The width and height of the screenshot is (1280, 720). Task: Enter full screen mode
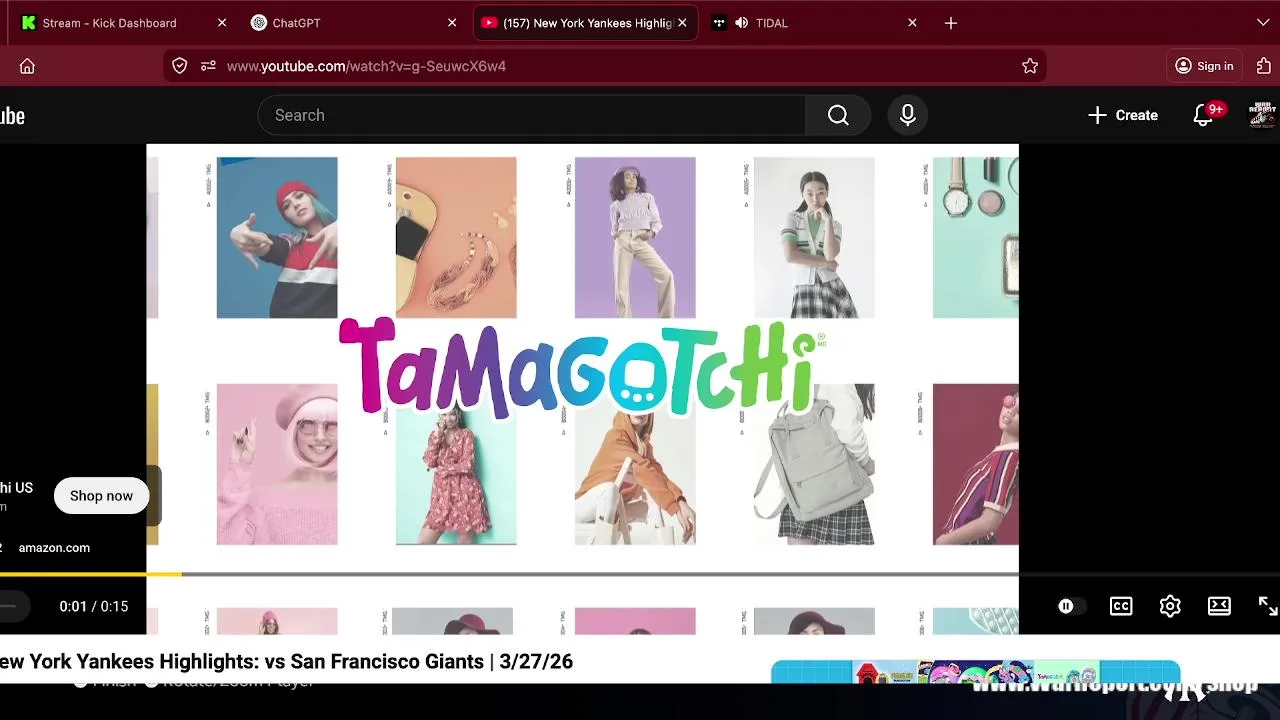(1267, 606)
